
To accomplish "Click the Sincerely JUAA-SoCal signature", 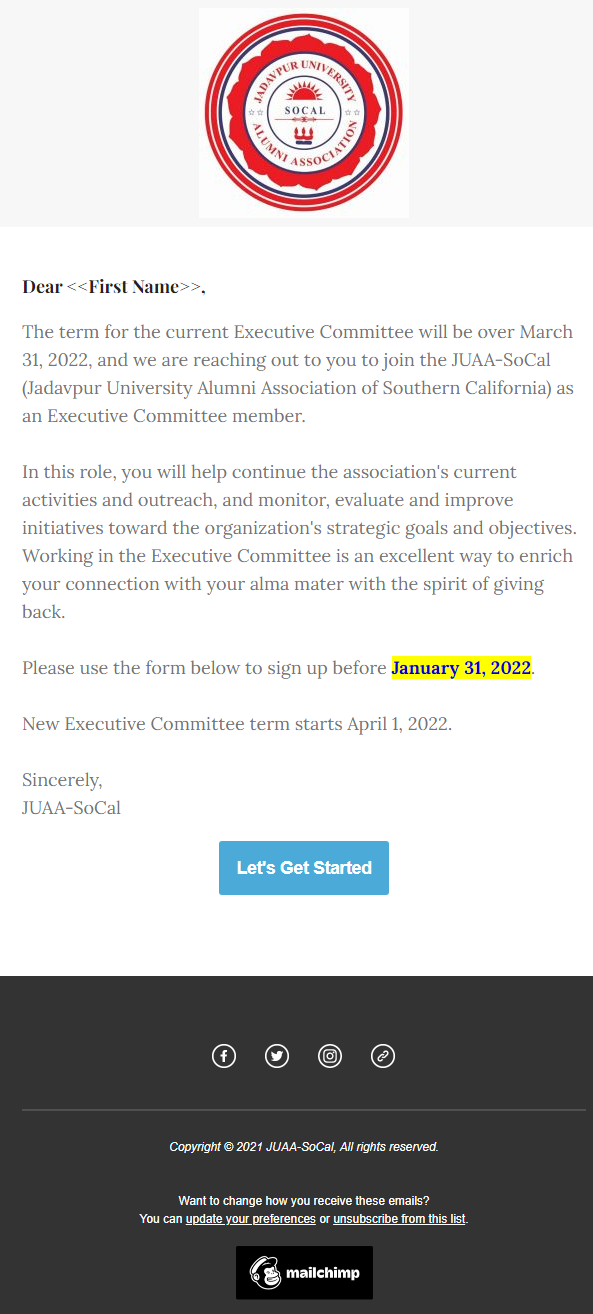I will (72, 794).
